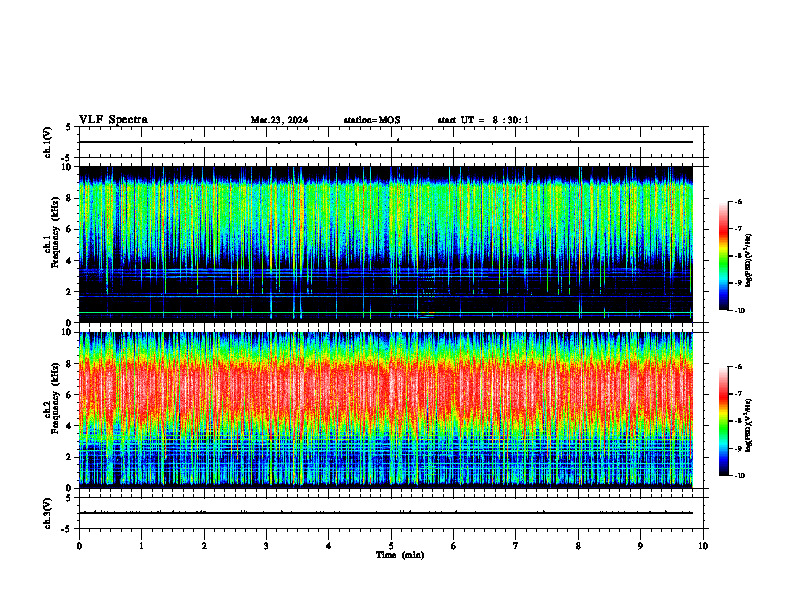The image size is (792, 612).
Task: Click the "-10" label on ch.2 color bar
Action: pos(739,476)
